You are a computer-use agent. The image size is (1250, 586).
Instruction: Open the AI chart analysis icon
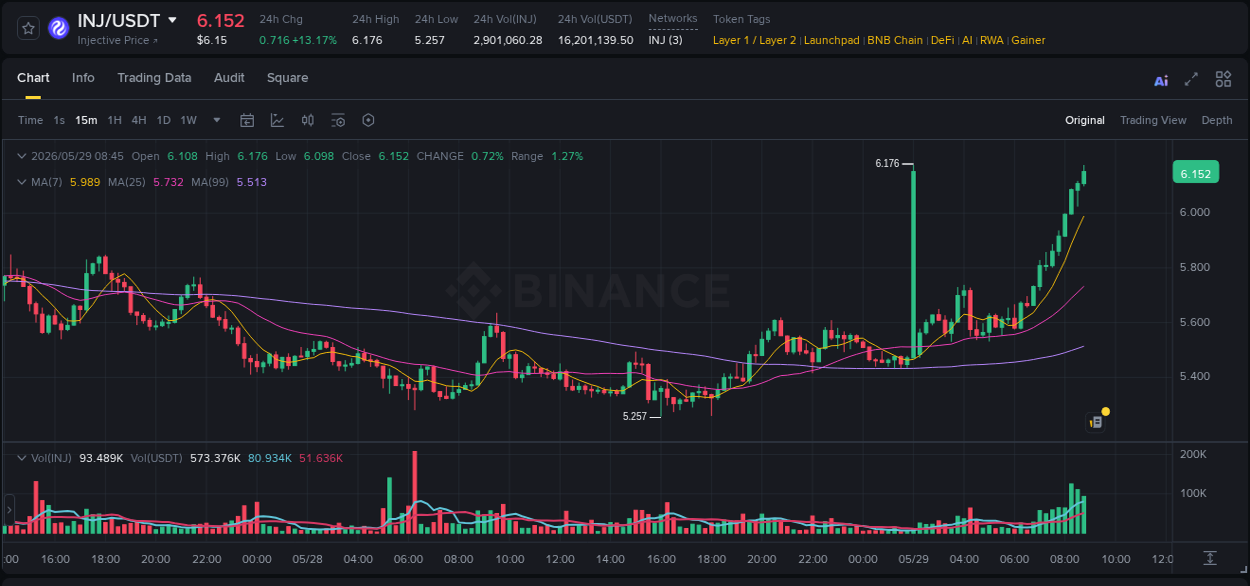pos(1161,81)
